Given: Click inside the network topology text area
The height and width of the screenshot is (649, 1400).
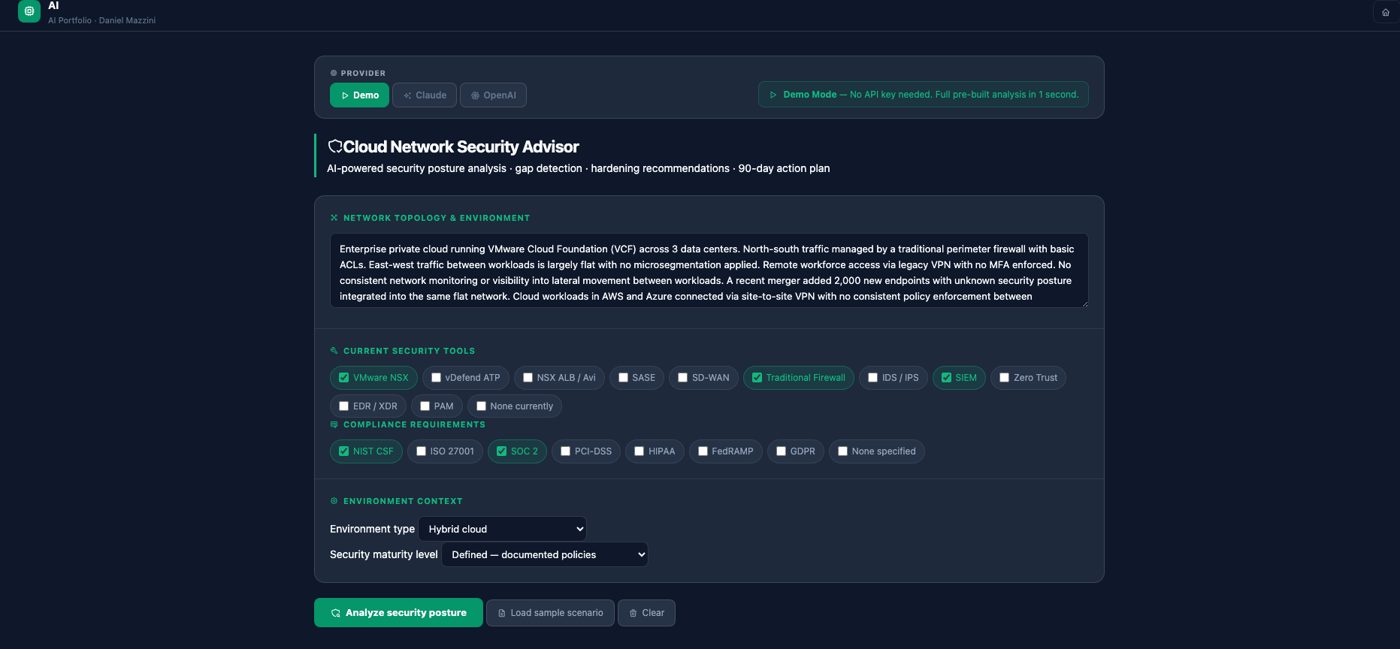Looking at the screenshot, I should tap(709, 271).
